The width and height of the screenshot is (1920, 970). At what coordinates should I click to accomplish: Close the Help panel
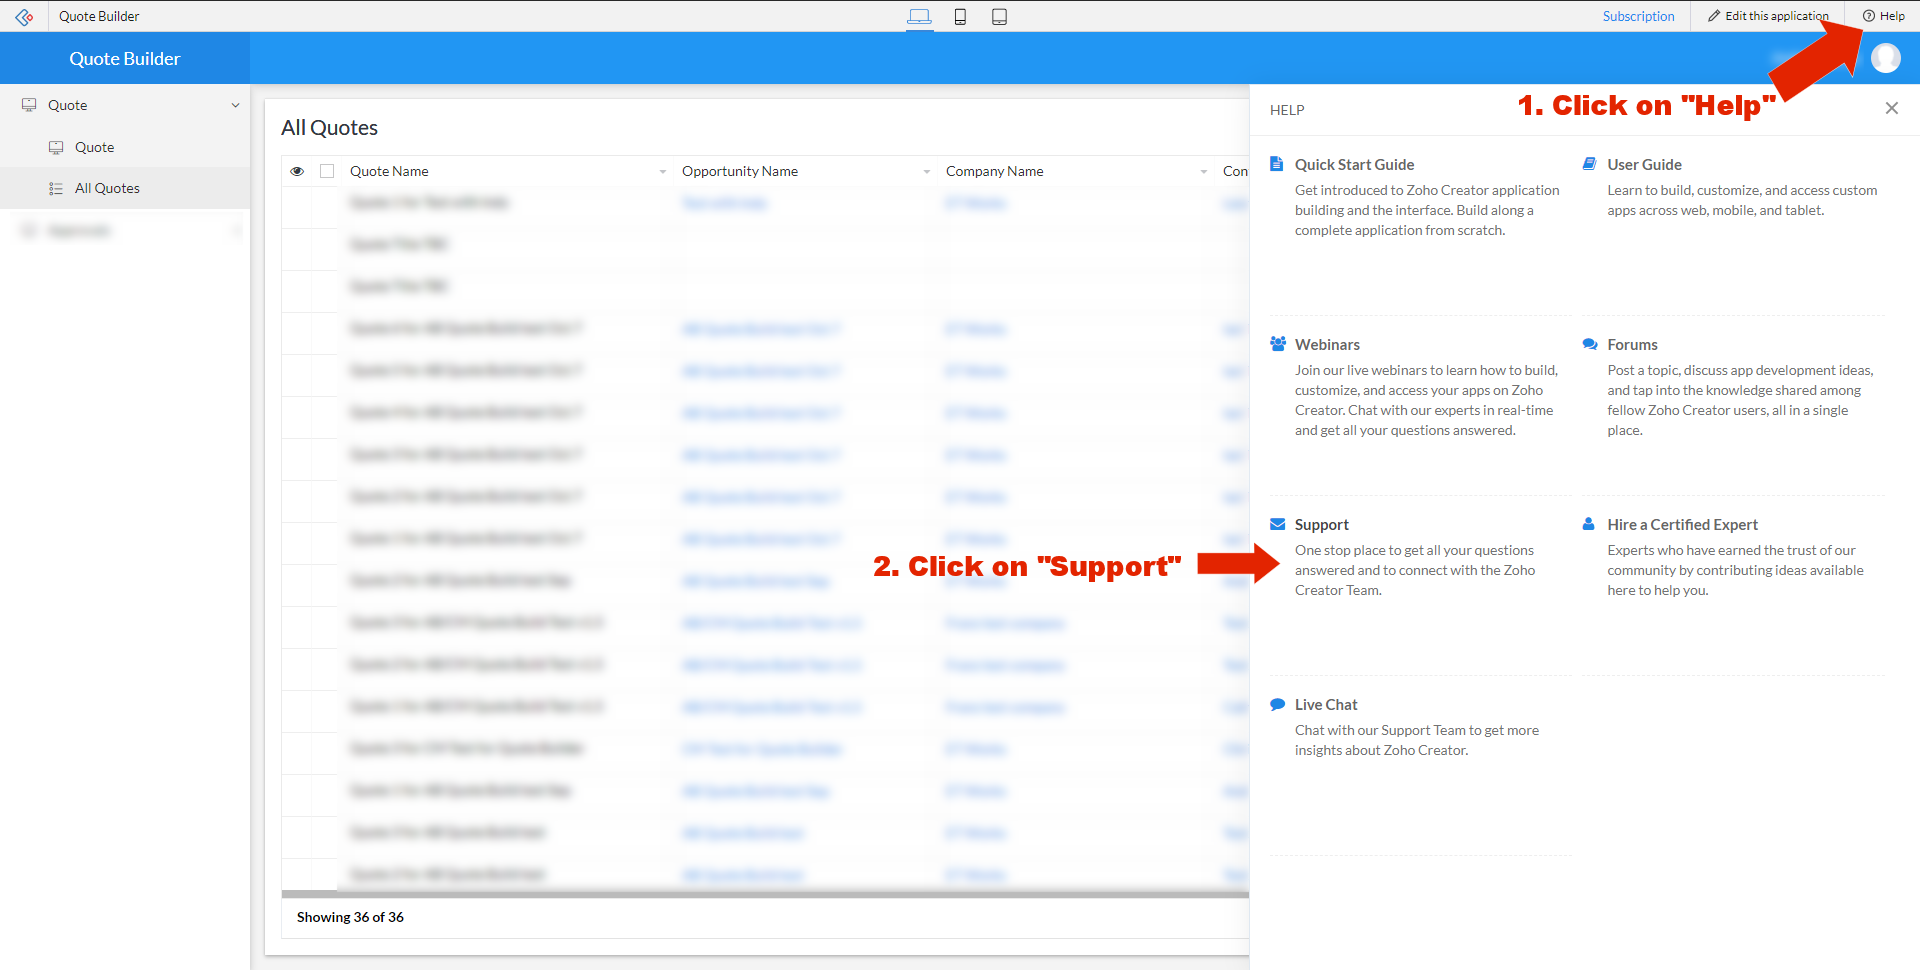click(1891, 108)
